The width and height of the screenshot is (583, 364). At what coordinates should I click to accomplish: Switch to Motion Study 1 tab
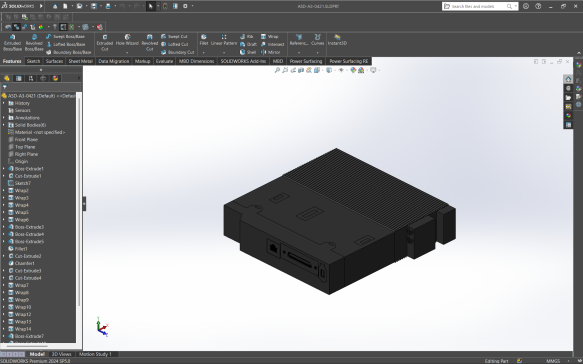[95, 354]
